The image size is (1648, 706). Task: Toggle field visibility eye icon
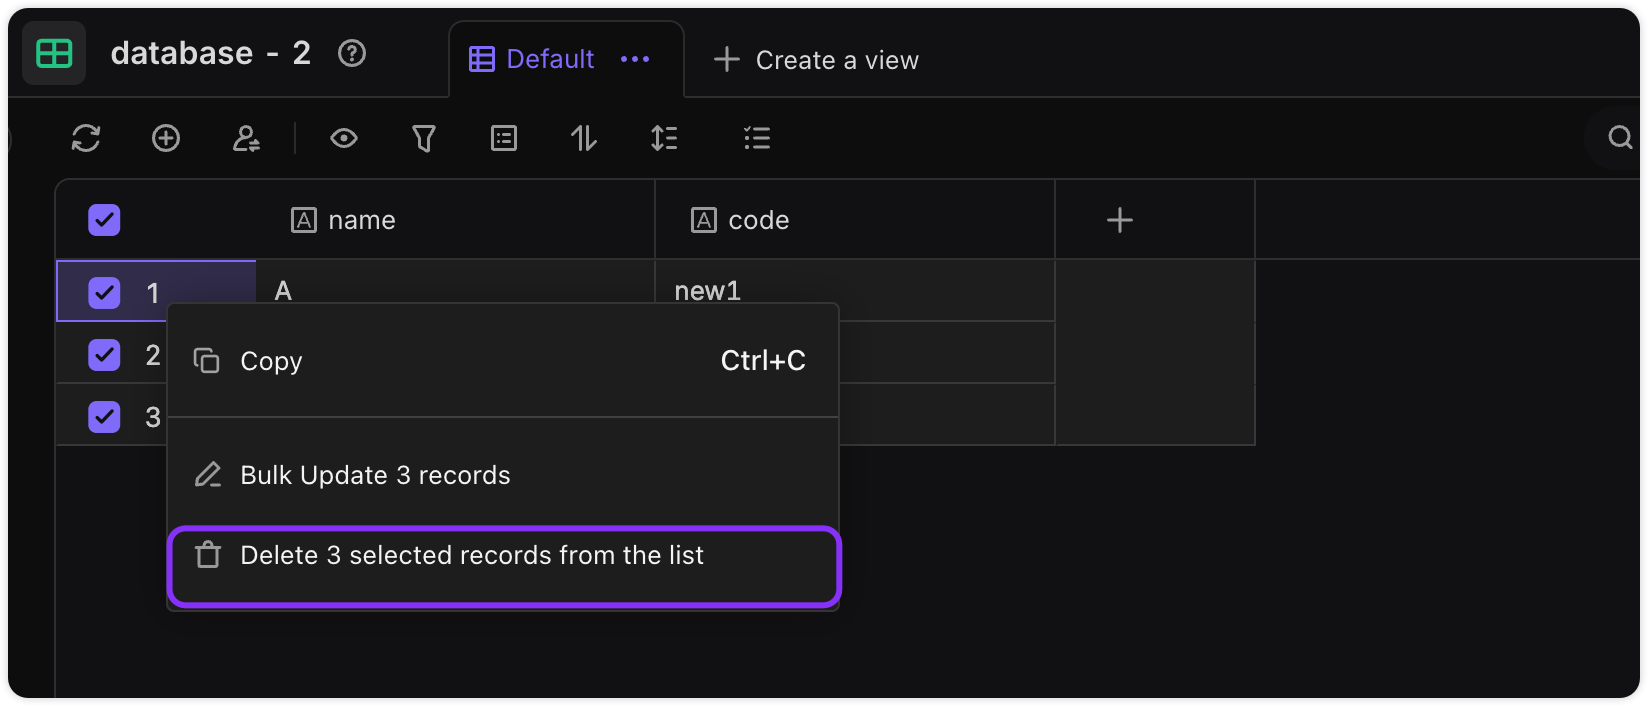click(344, 138)
